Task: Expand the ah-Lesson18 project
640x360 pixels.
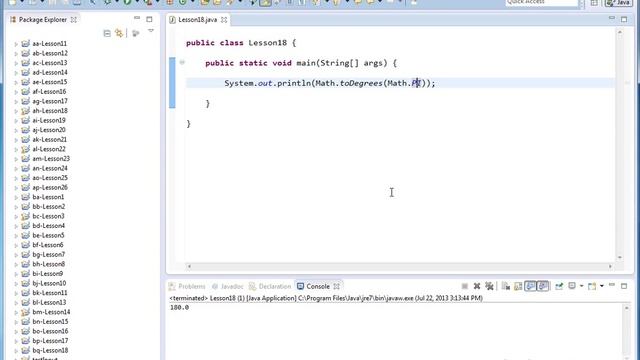Action: click(16, 111)
